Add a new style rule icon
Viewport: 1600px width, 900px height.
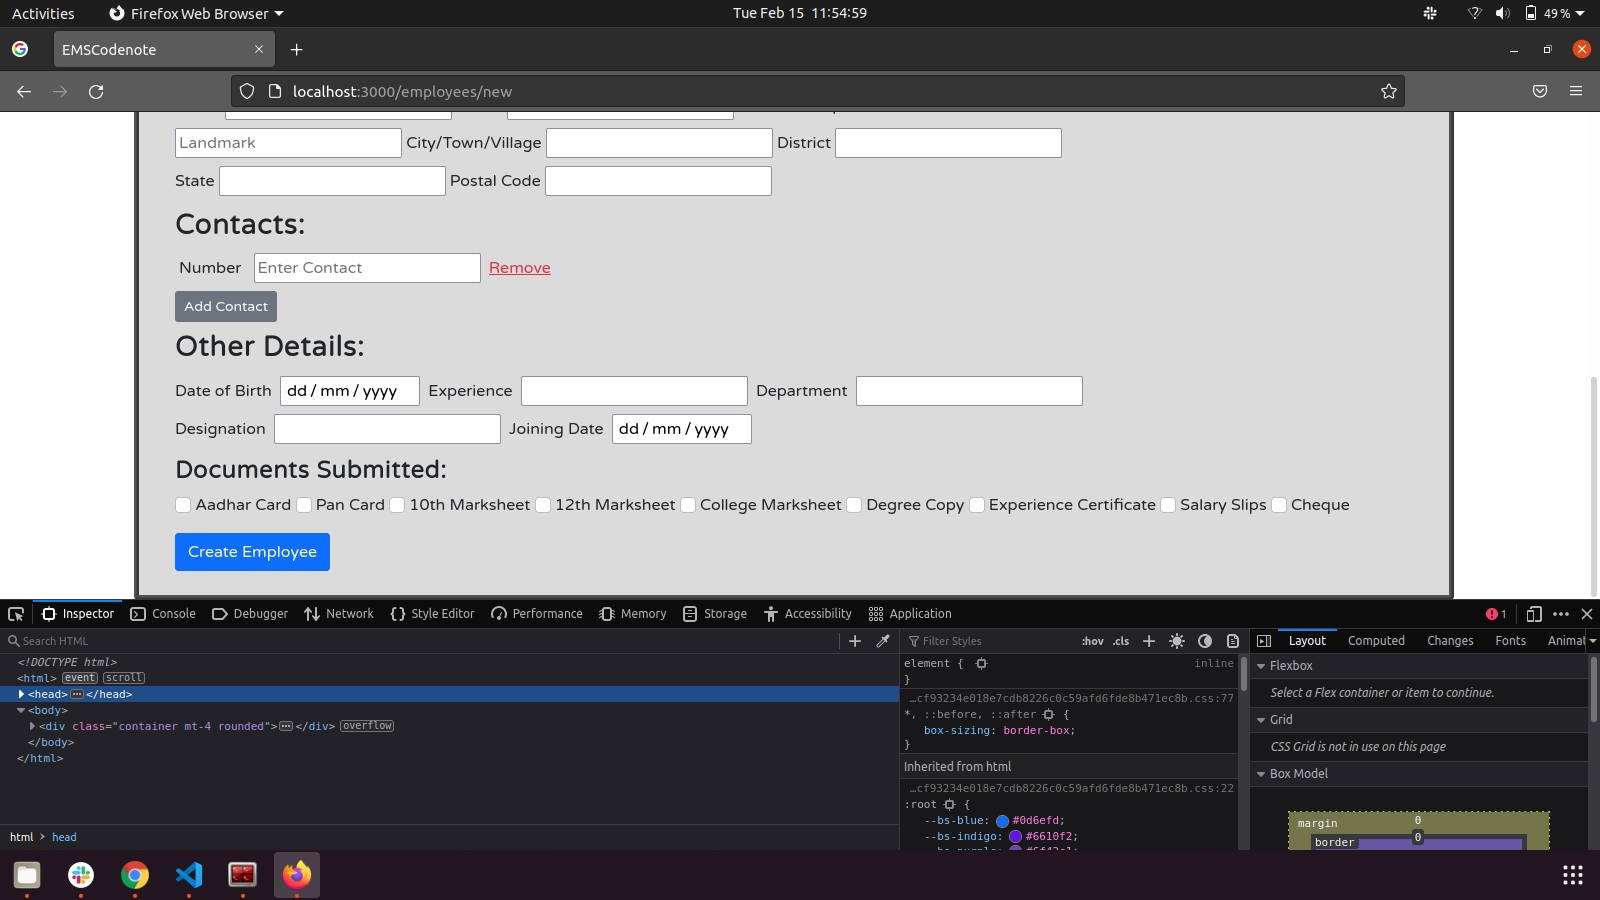(1149, 641)
